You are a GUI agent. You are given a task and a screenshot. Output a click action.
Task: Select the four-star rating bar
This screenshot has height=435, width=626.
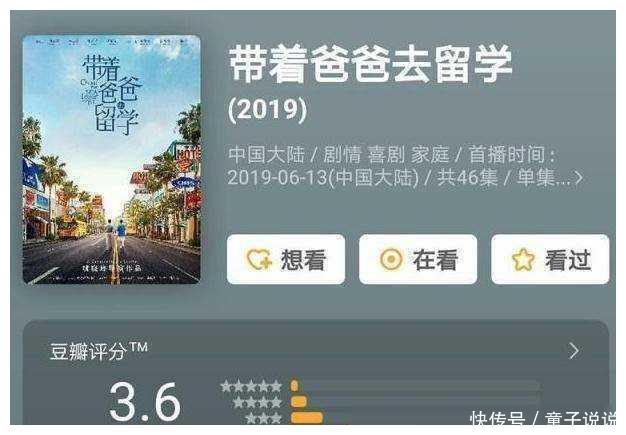click(415, 401)
